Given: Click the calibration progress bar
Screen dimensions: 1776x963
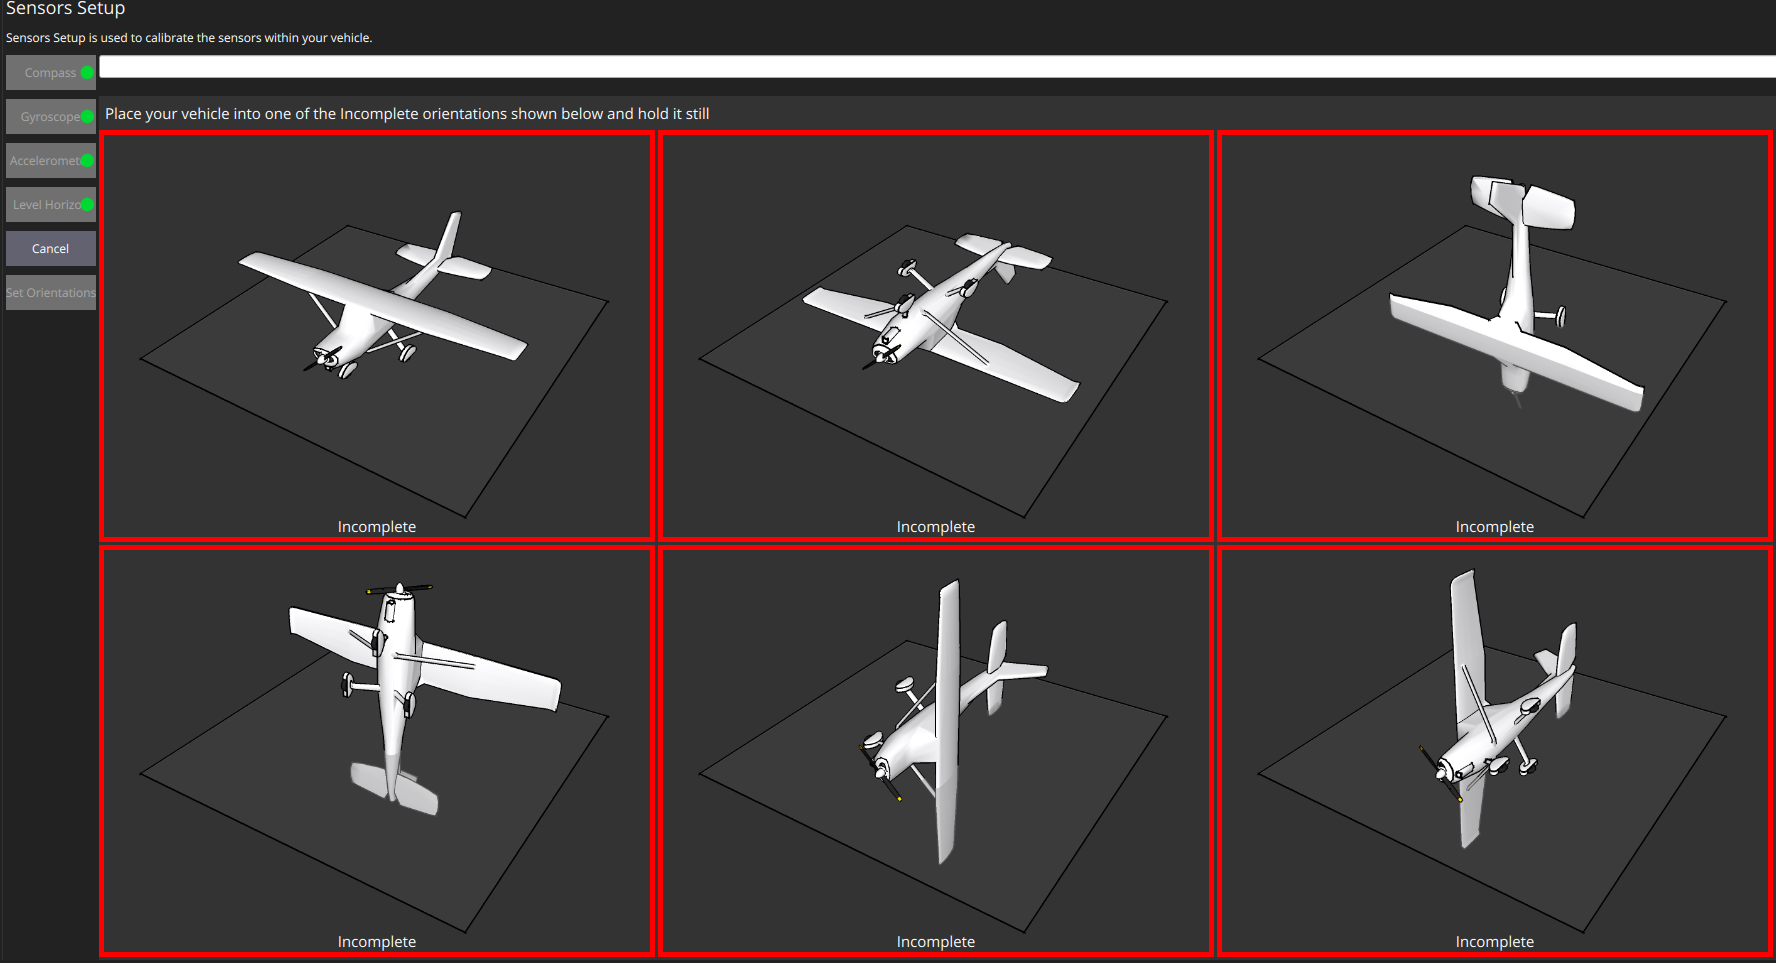Looking at the screenshot, I should coord(937,67).
